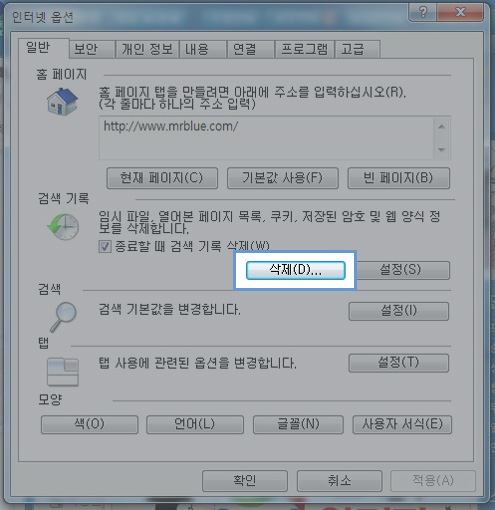Open the 색(O) color settings button
This screenshot has height=510, width=495.
(89, 424)
